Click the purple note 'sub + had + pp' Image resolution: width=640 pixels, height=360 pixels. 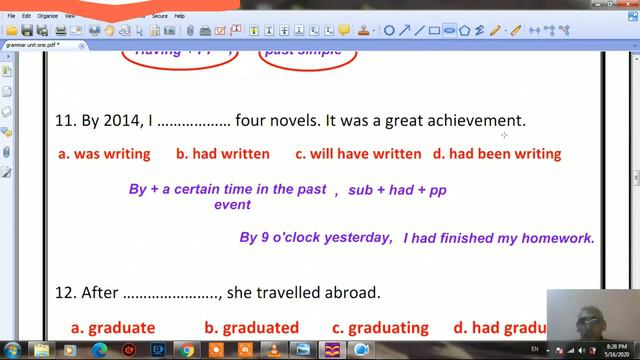coord(398,190)
